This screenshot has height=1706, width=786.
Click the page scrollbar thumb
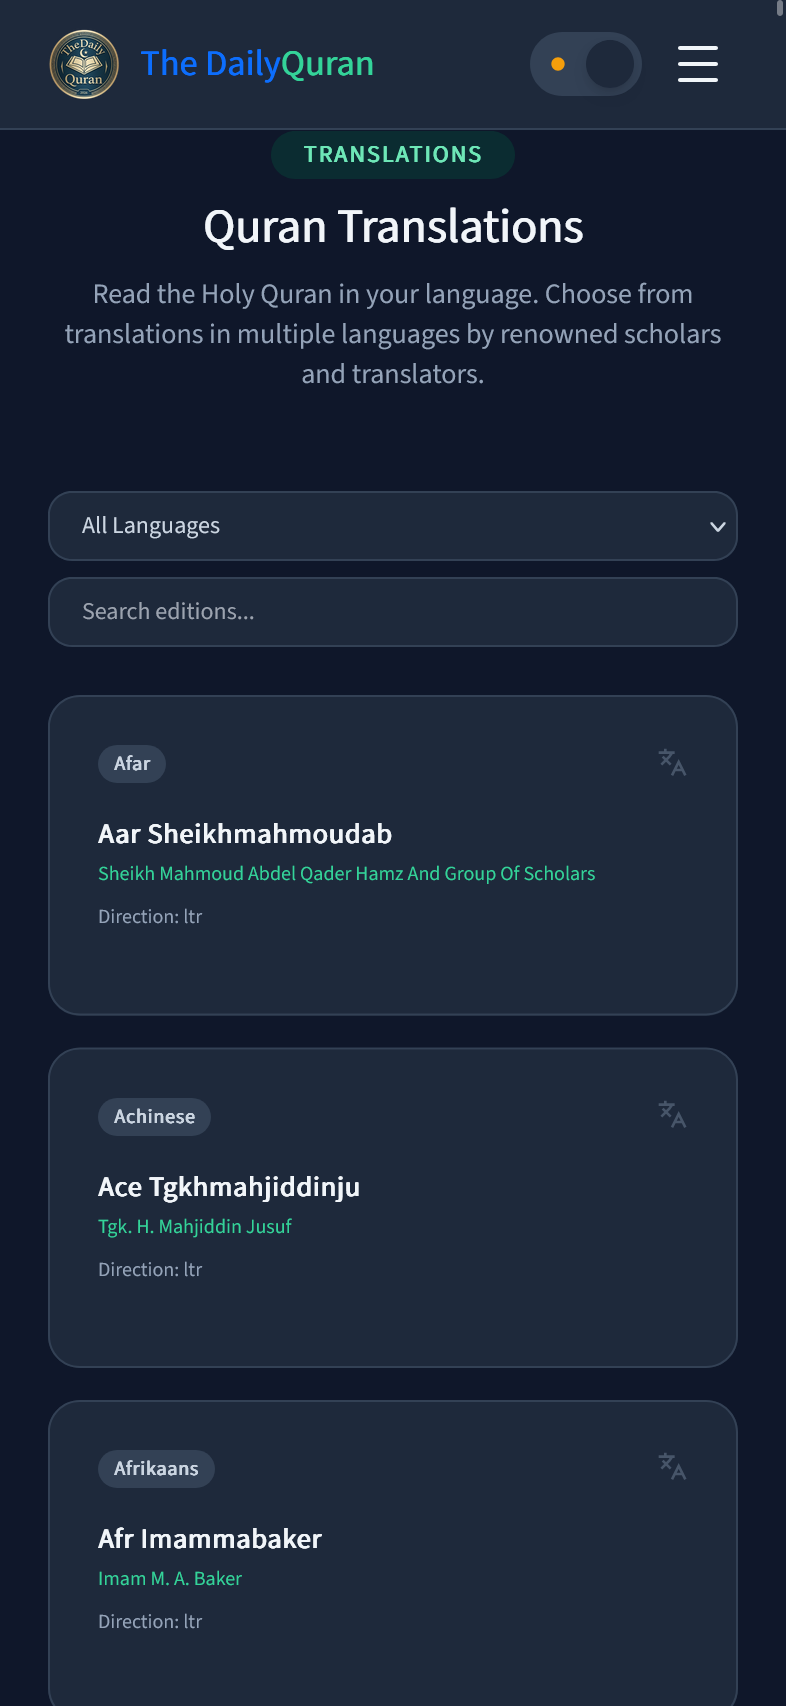780,9
